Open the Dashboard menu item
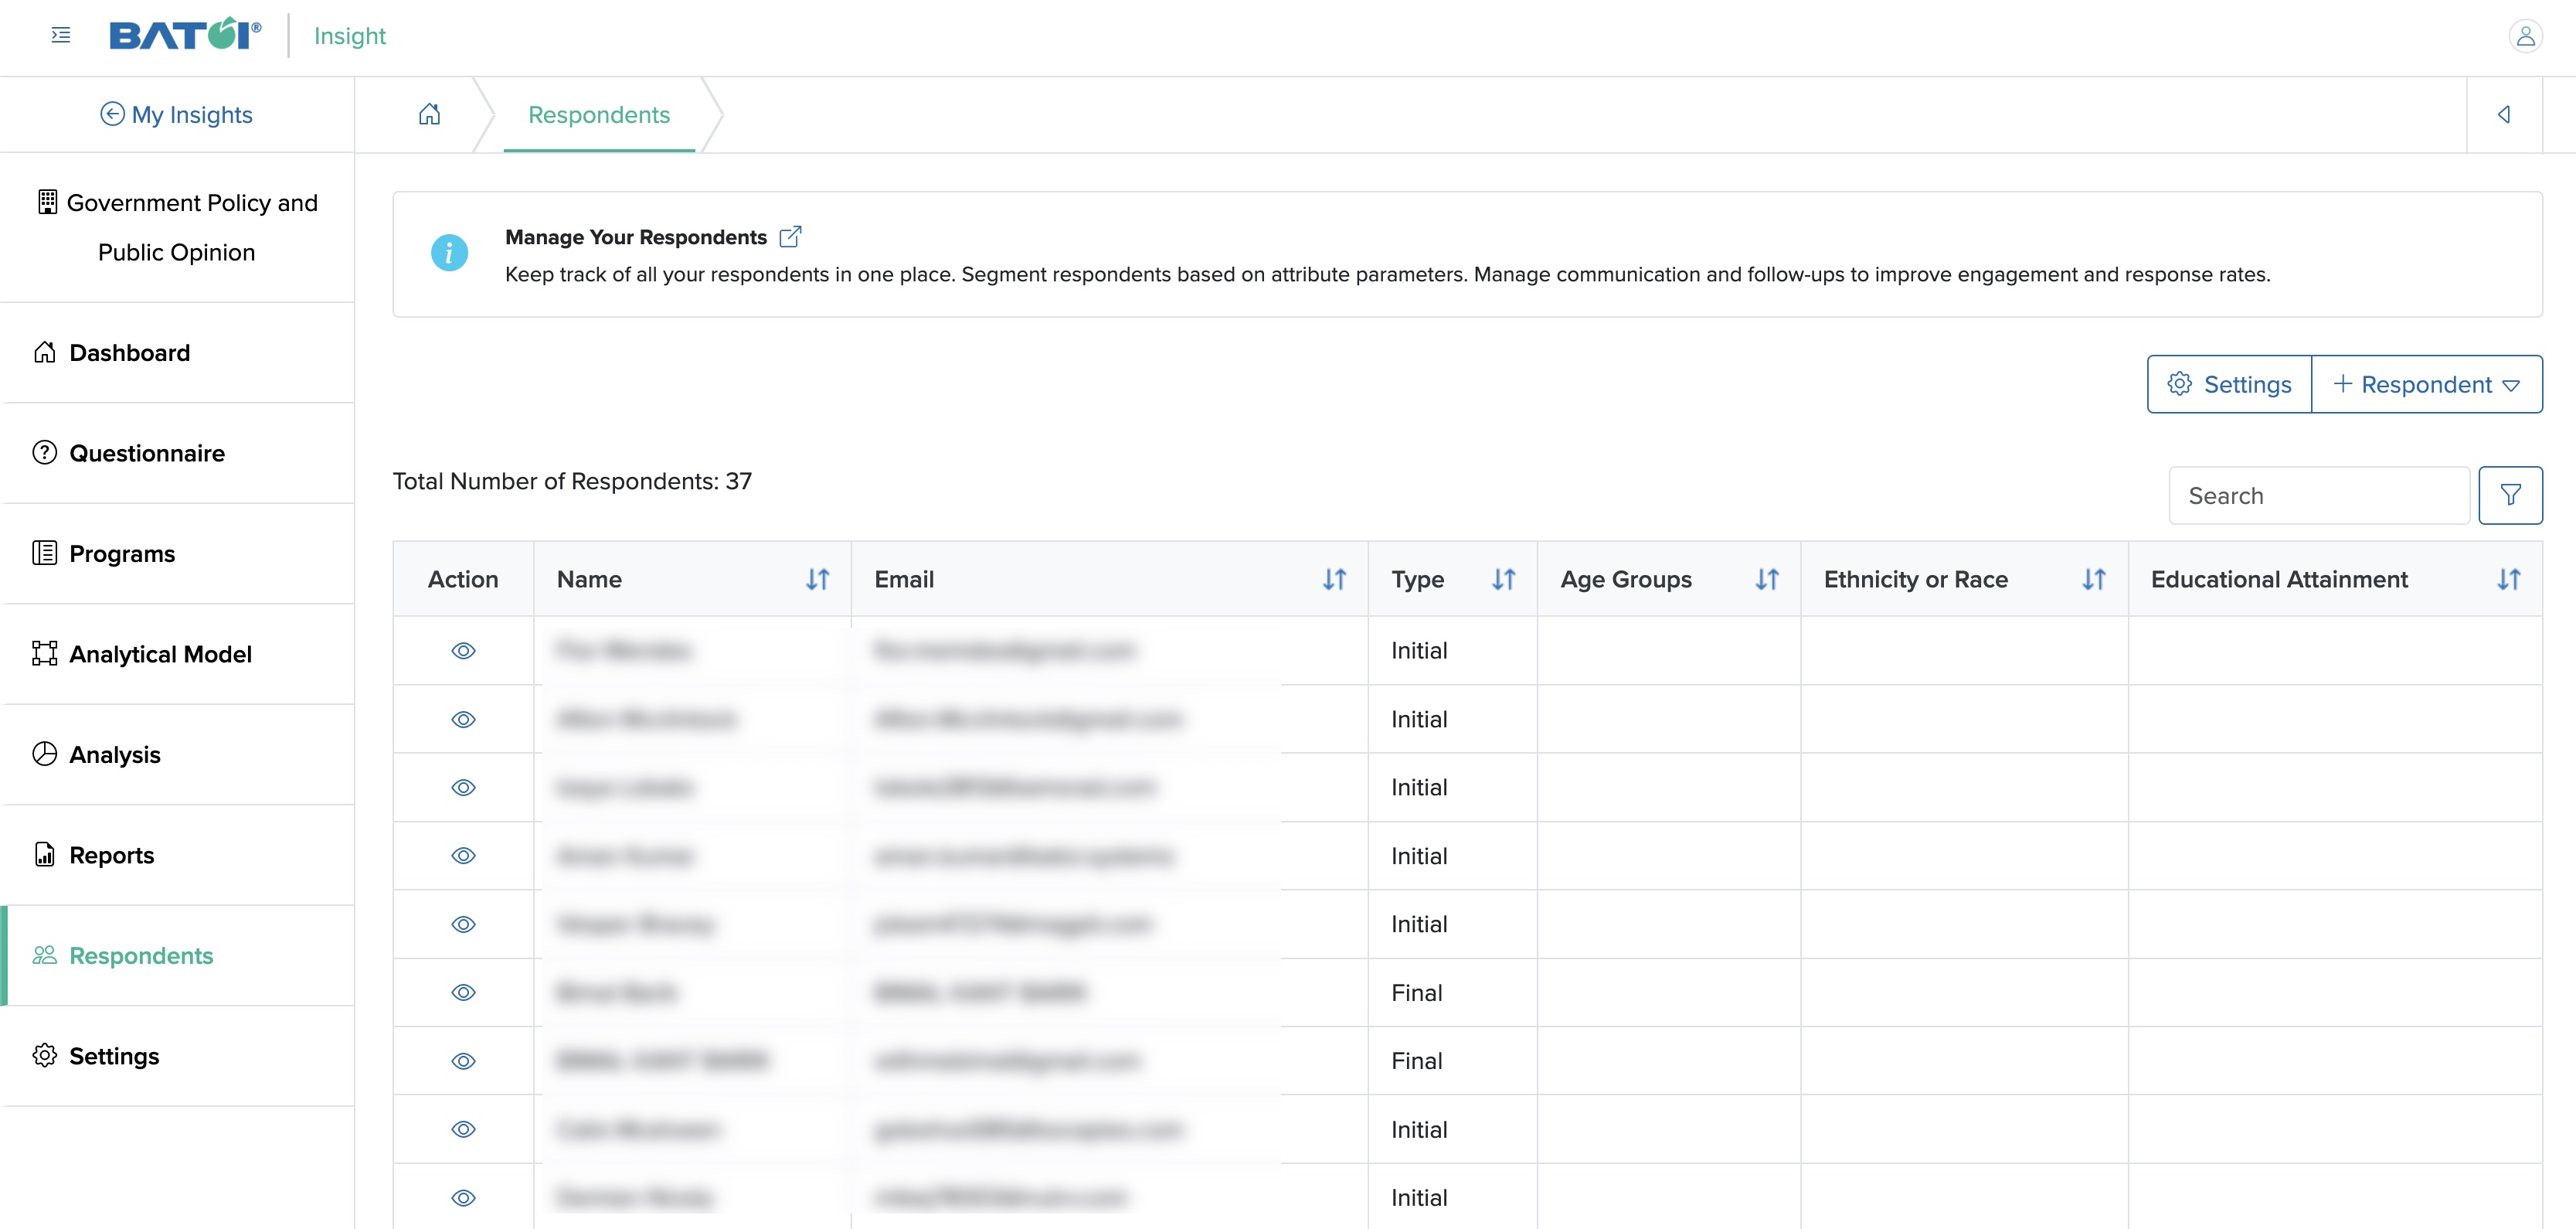The image size is (2576, 1229). (x=178, y=353)
